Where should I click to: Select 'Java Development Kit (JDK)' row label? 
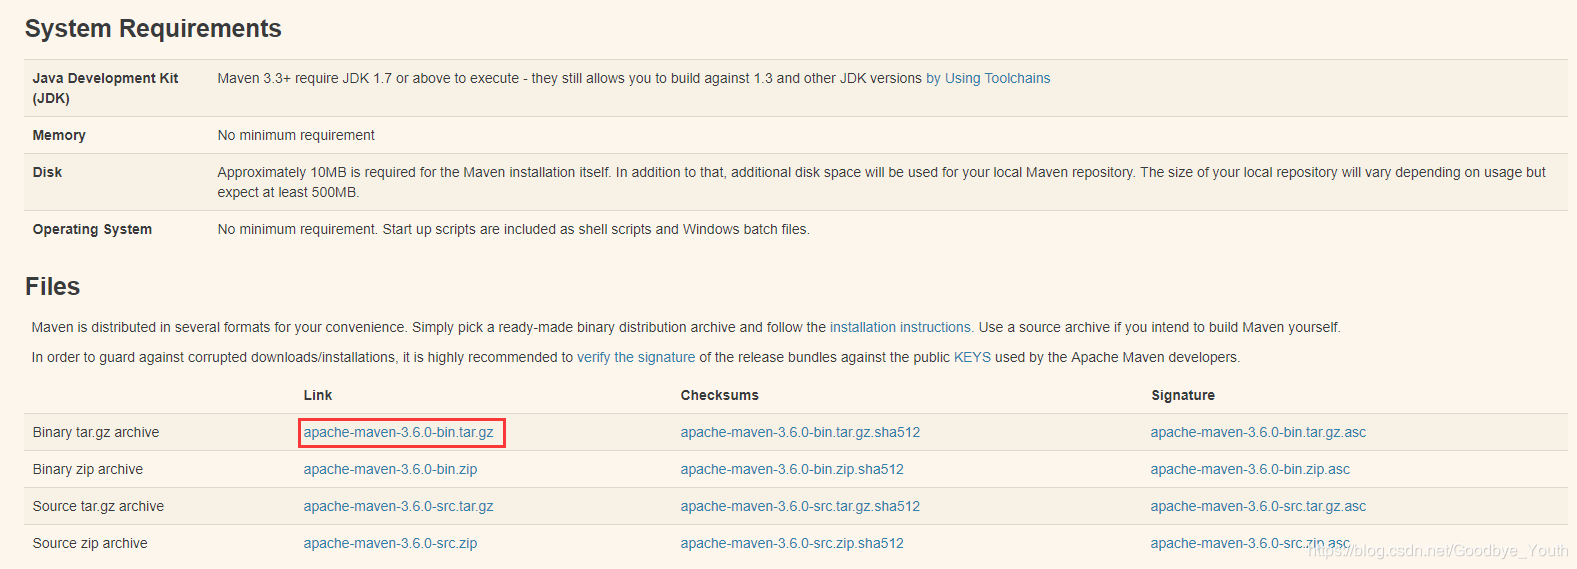(105, 88)
